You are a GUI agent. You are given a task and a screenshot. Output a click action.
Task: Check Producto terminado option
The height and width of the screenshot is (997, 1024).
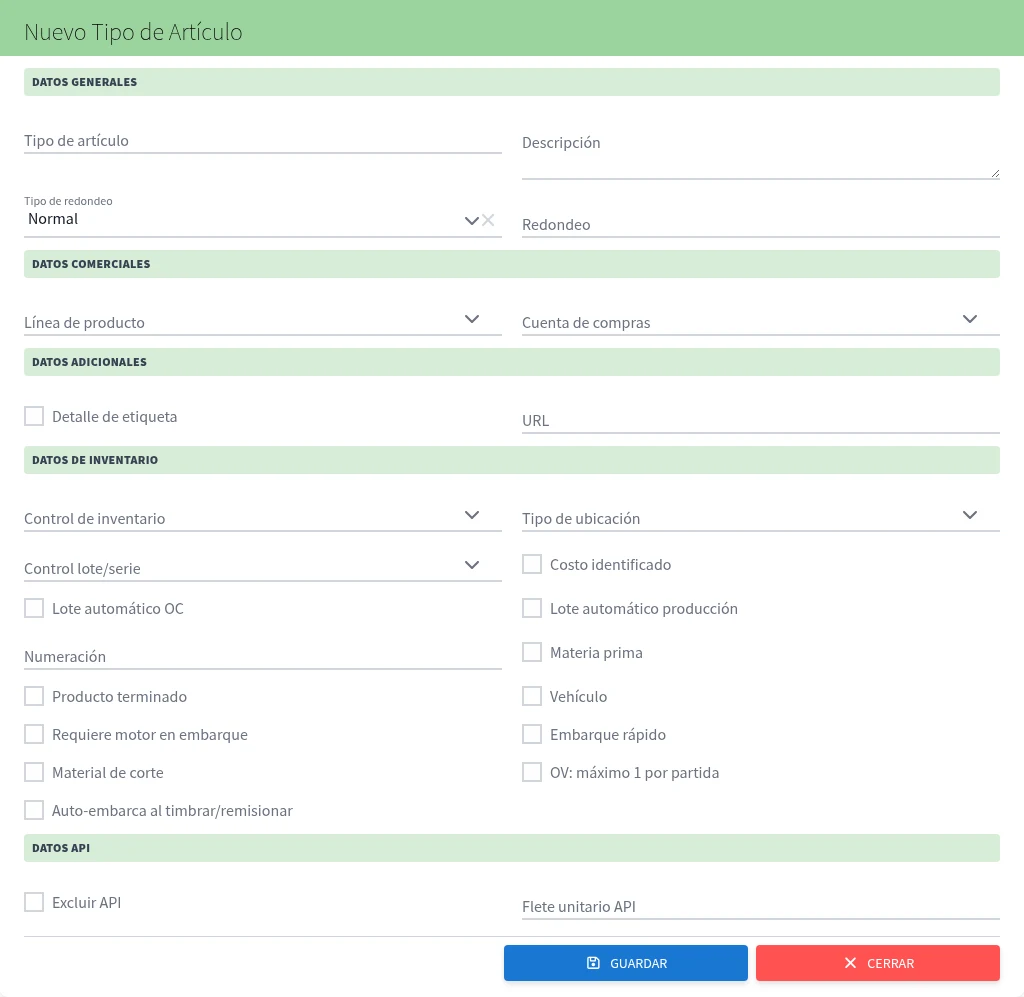coord(34,696)
